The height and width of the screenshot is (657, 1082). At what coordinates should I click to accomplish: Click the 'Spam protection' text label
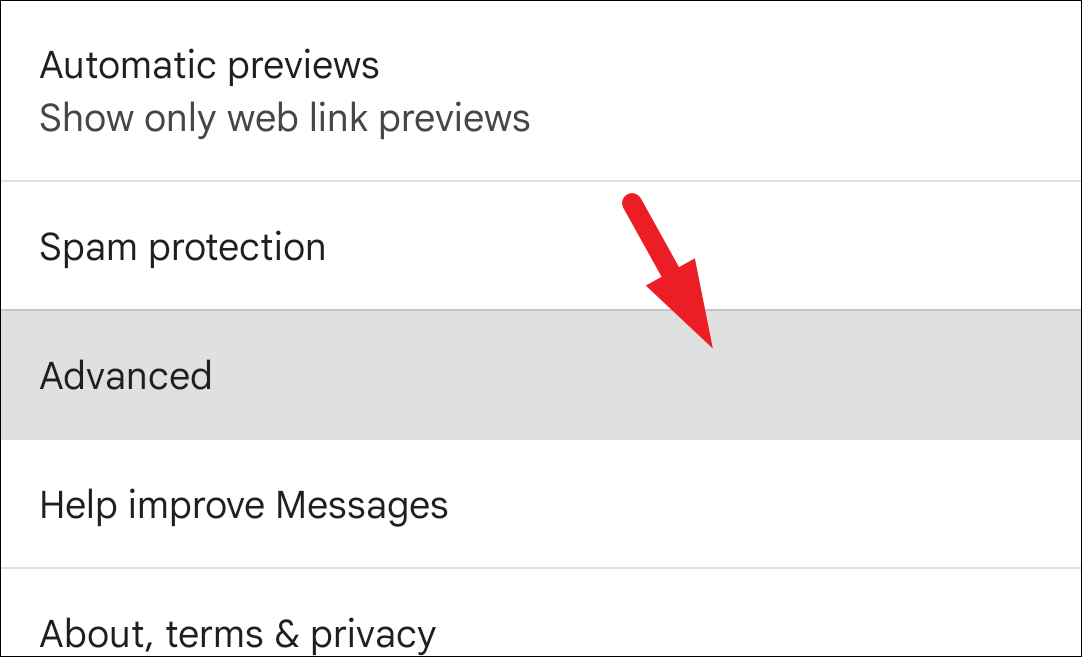[x=182, y=247]
